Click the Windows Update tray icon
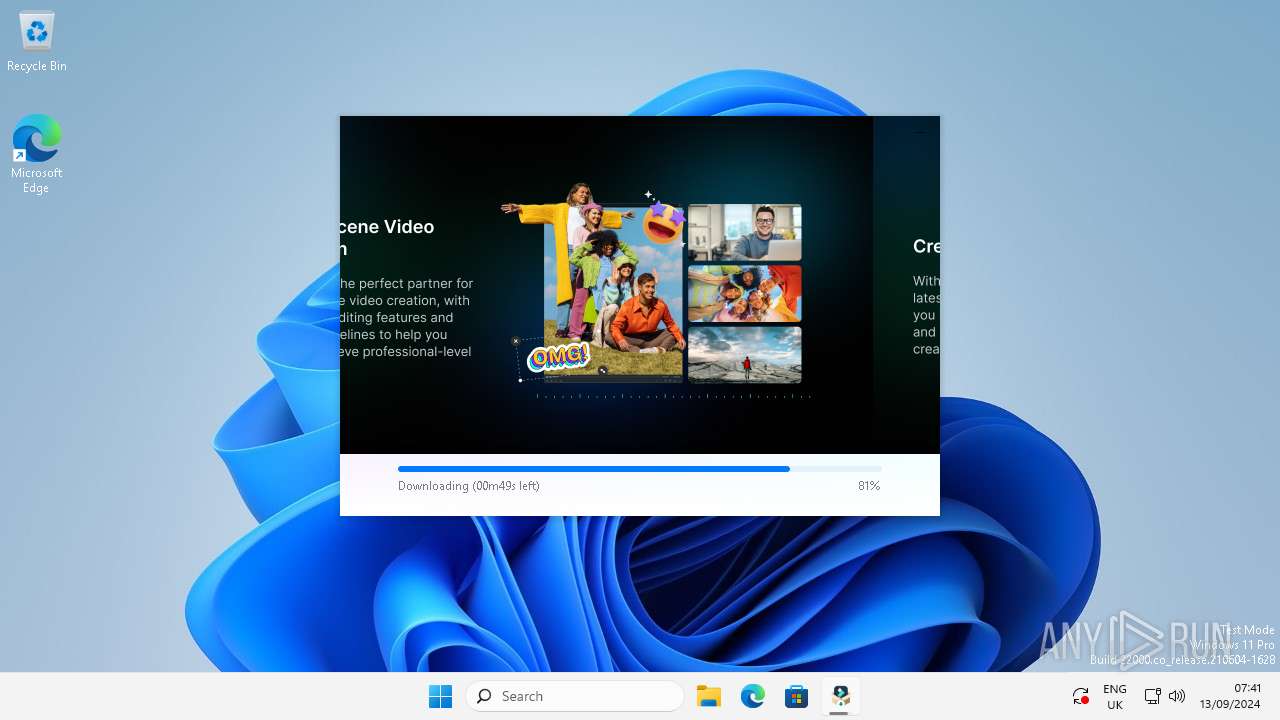1280x720 pixels. (1080, 696)
